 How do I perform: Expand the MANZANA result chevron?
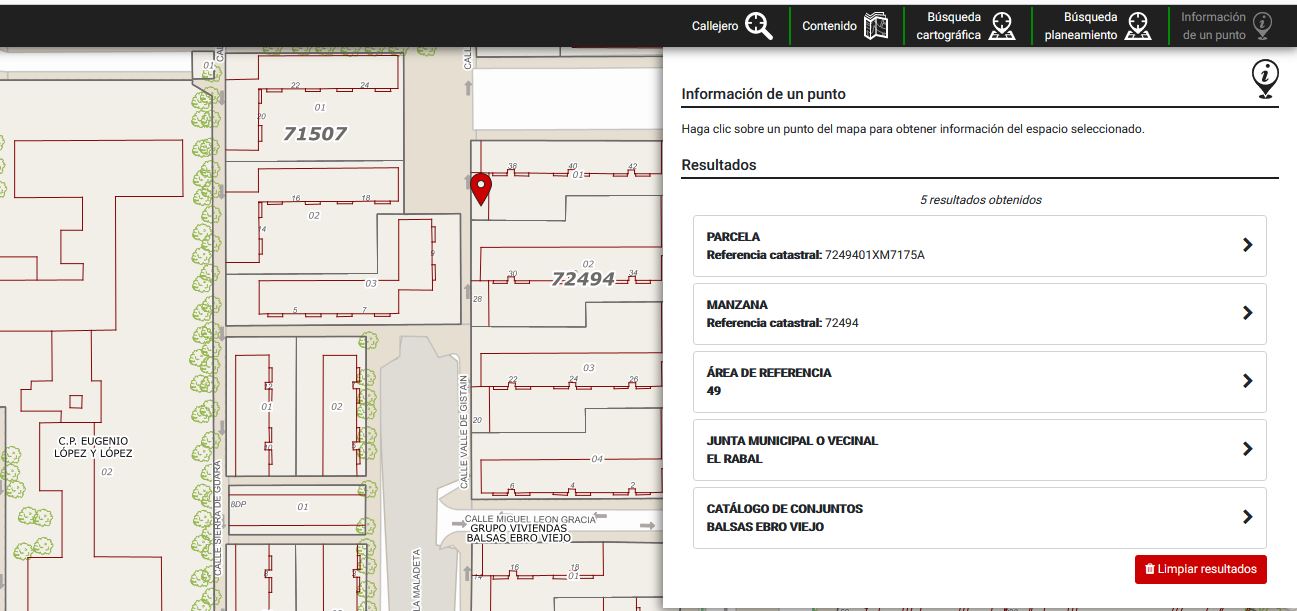coord(1247,313)
